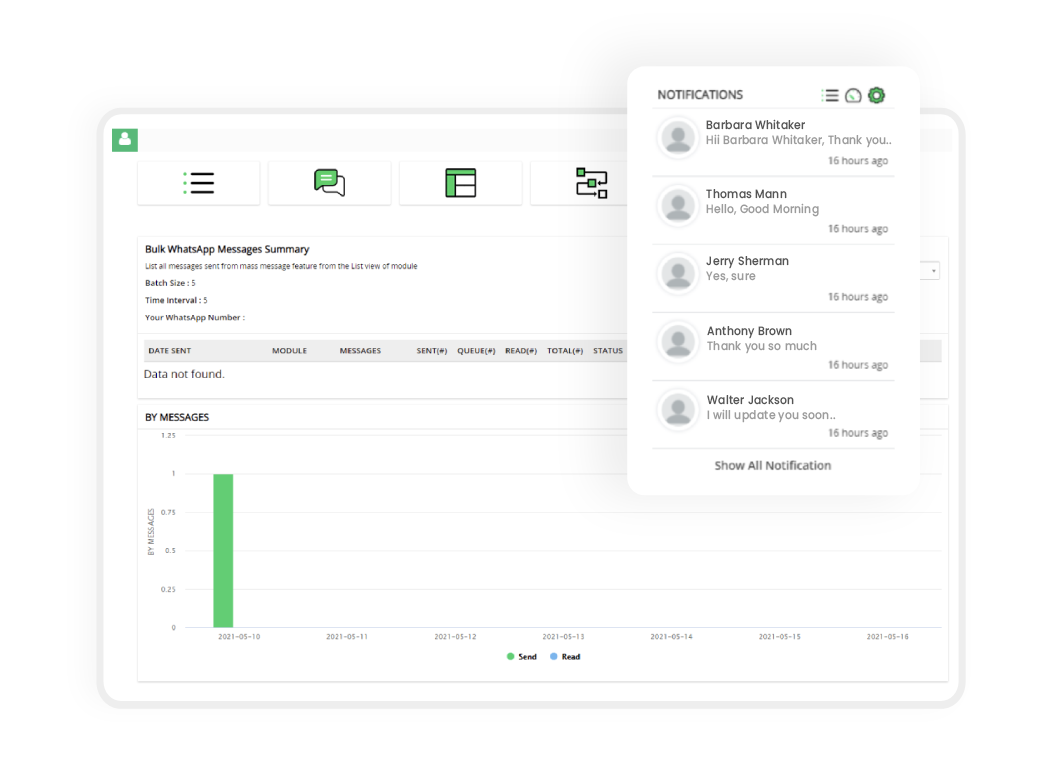Click the 'Data not found.' text
This screenshot has width=1064, height=783.
point(184,374)
